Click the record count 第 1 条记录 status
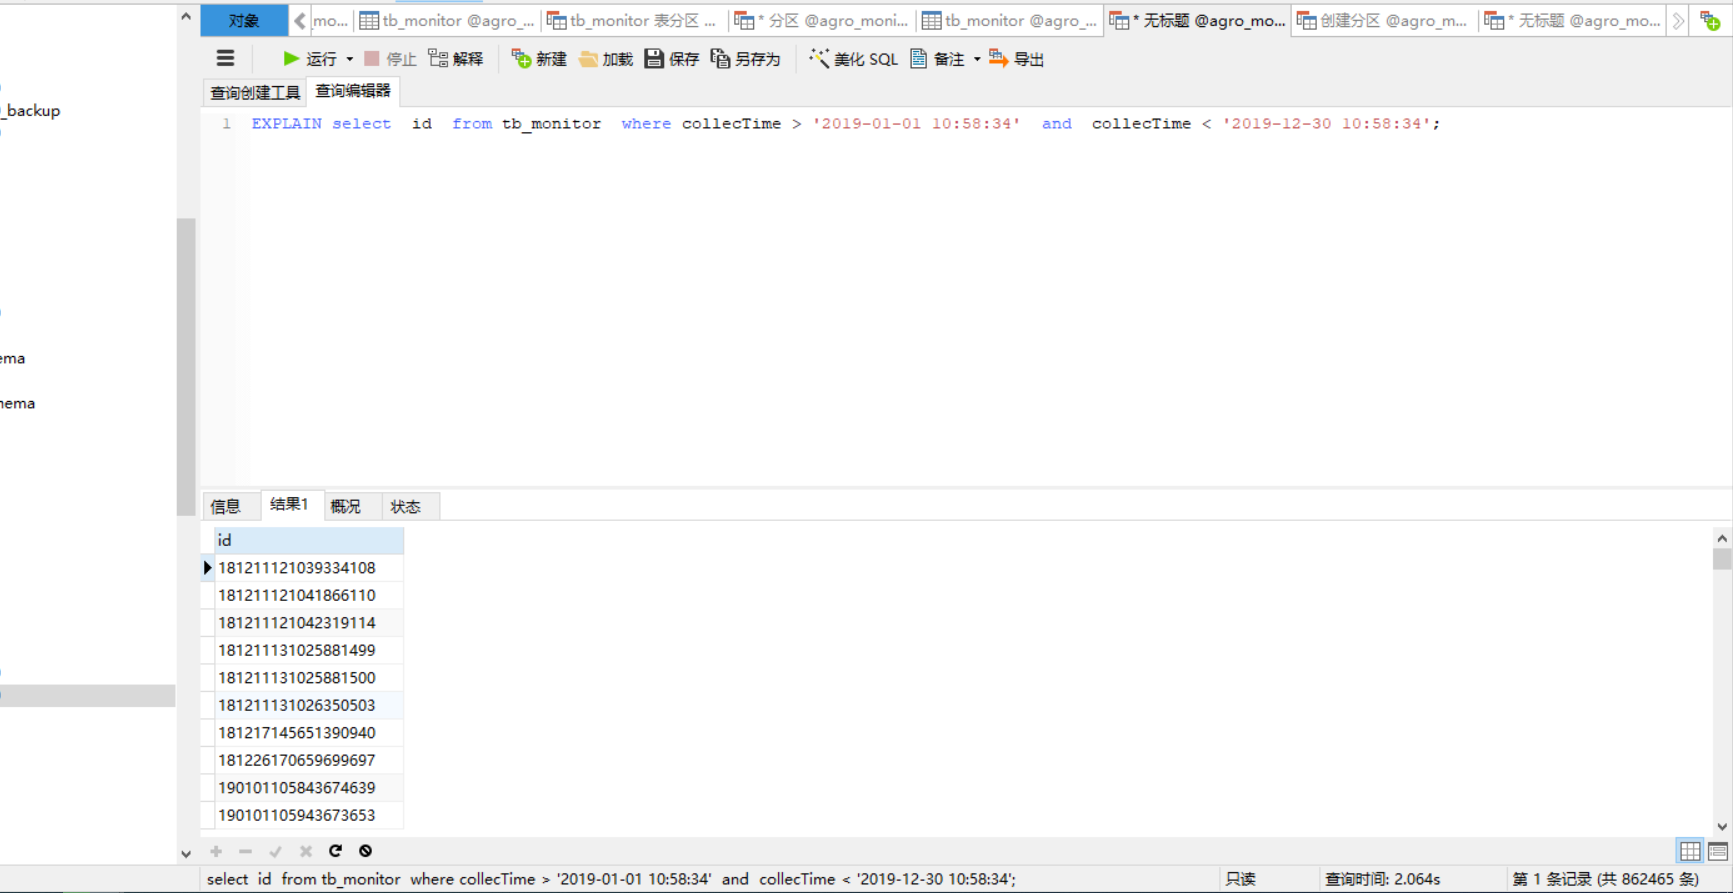 tap(1605, 879)
